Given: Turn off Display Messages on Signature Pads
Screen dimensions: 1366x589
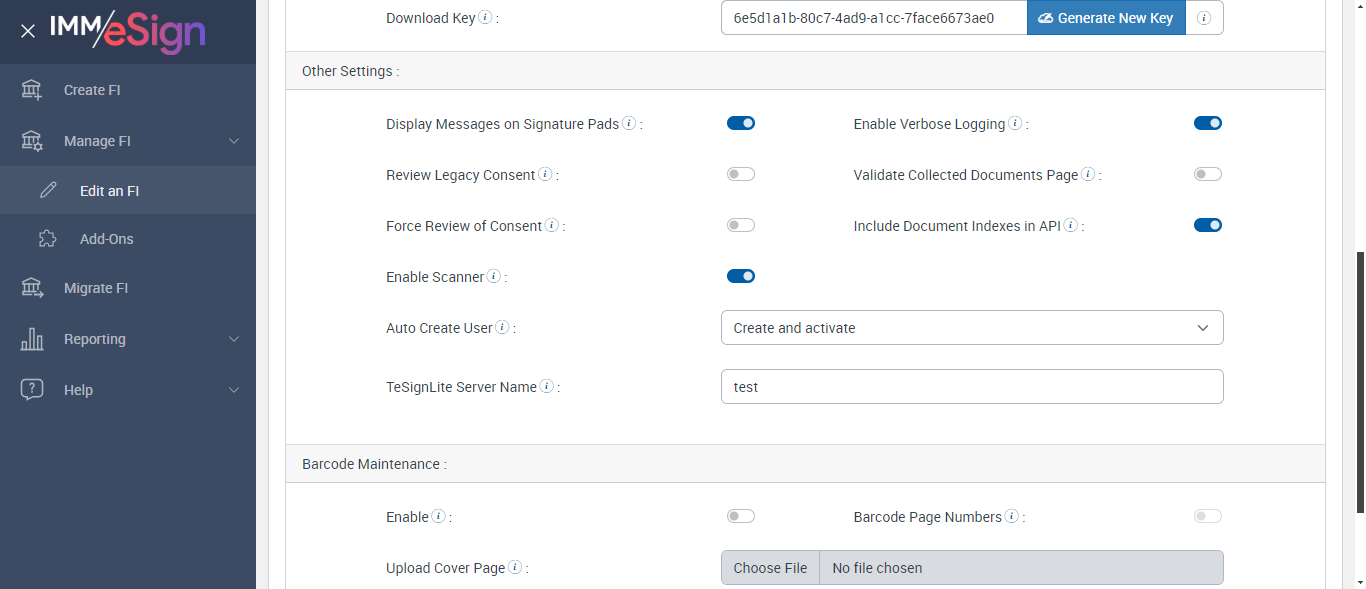Looking at the screenshot, I should (x=741, y=123).
